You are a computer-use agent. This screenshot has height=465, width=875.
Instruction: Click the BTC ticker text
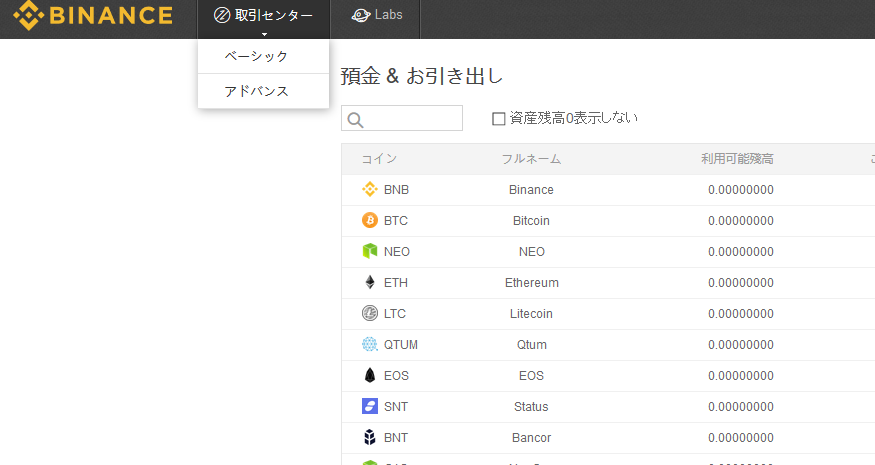[x=396, y=221]
